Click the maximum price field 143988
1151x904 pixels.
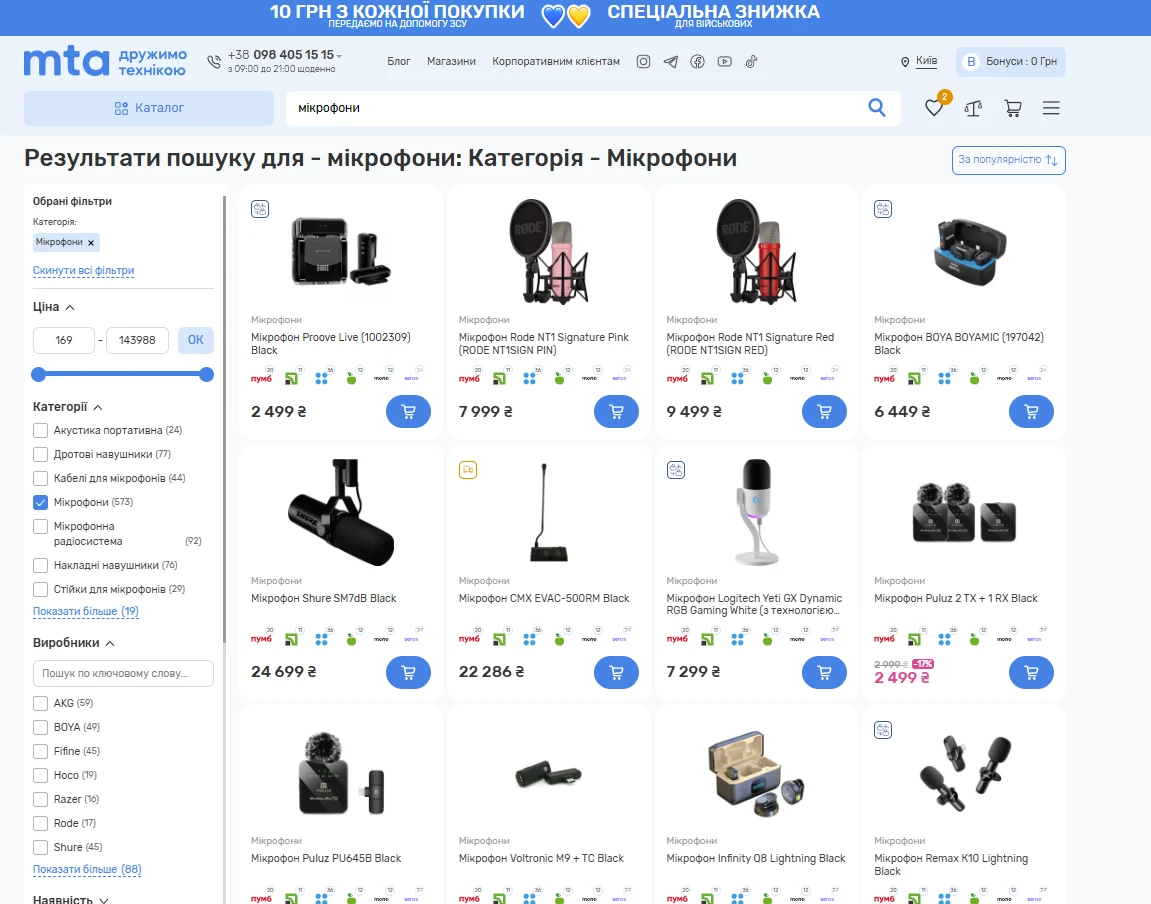137,340
